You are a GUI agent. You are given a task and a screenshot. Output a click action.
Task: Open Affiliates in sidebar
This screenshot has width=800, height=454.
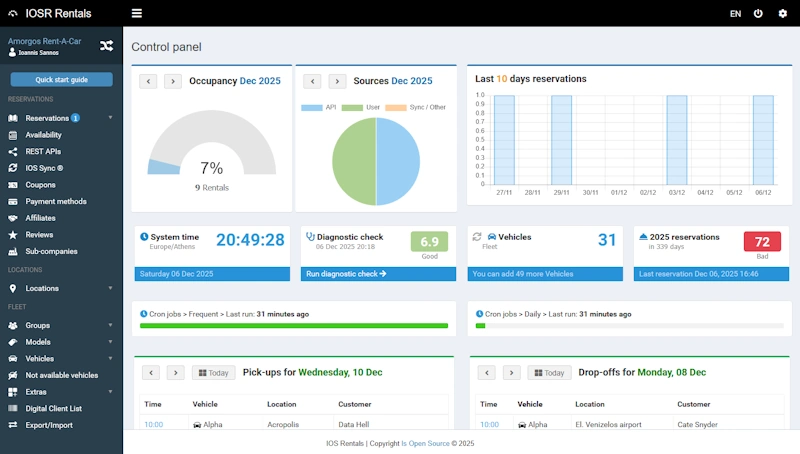tap(41, 218)
